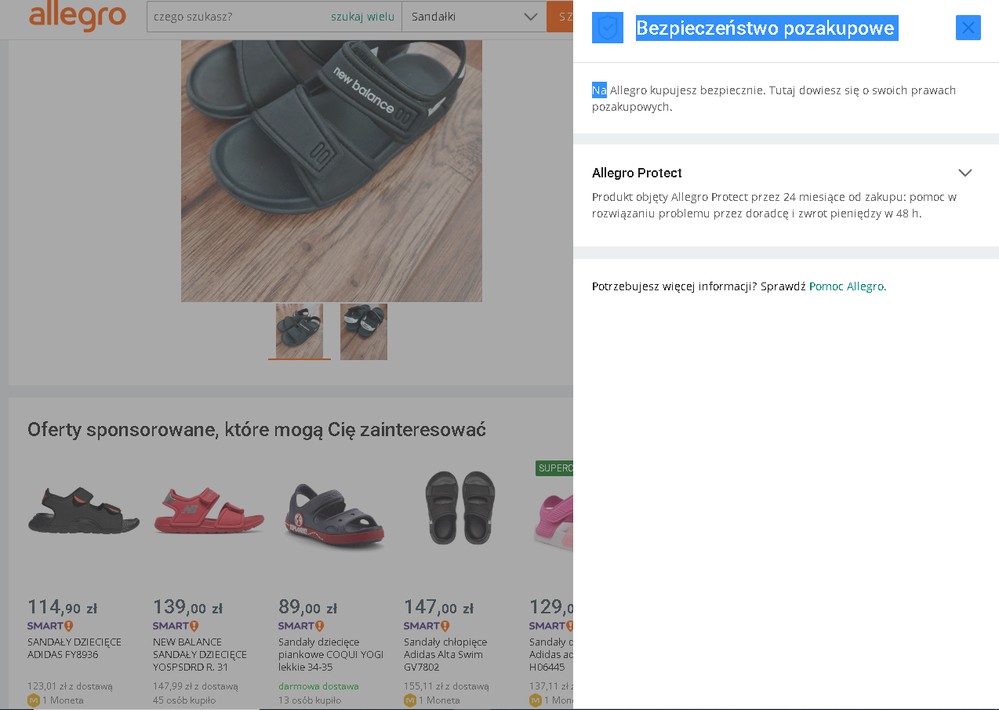Click '155,11 zł z dostawą' text
999x710 pixels.
pos(446,686)
